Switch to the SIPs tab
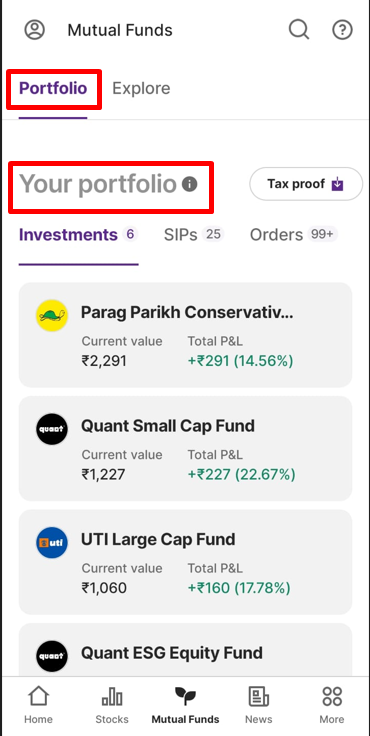Image resolution: width=370 pixels, height=736 pixels. tap(194, 234)
